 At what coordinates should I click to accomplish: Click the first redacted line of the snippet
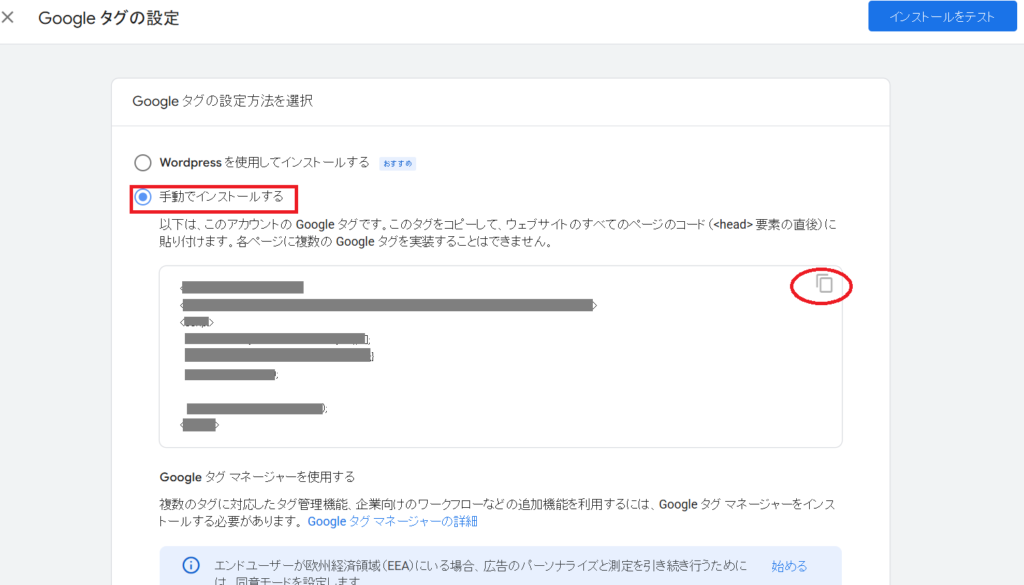[242, 288]
